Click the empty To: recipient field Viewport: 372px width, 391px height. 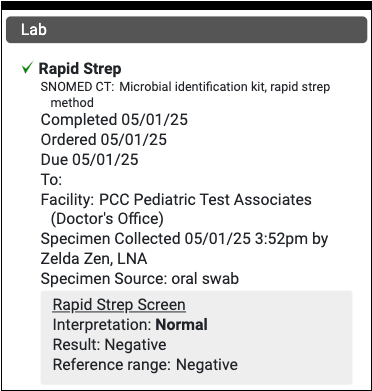pos(51,180)
